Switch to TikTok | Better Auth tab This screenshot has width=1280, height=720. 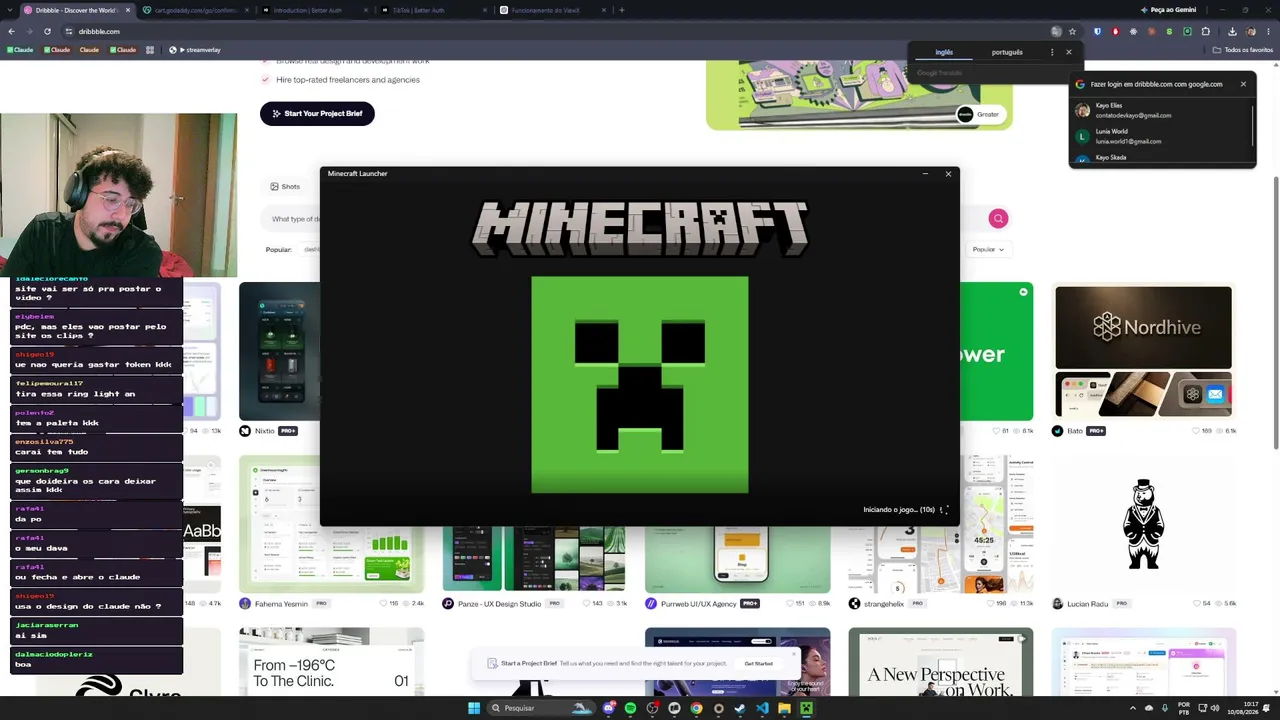click(x=434, y=10)
